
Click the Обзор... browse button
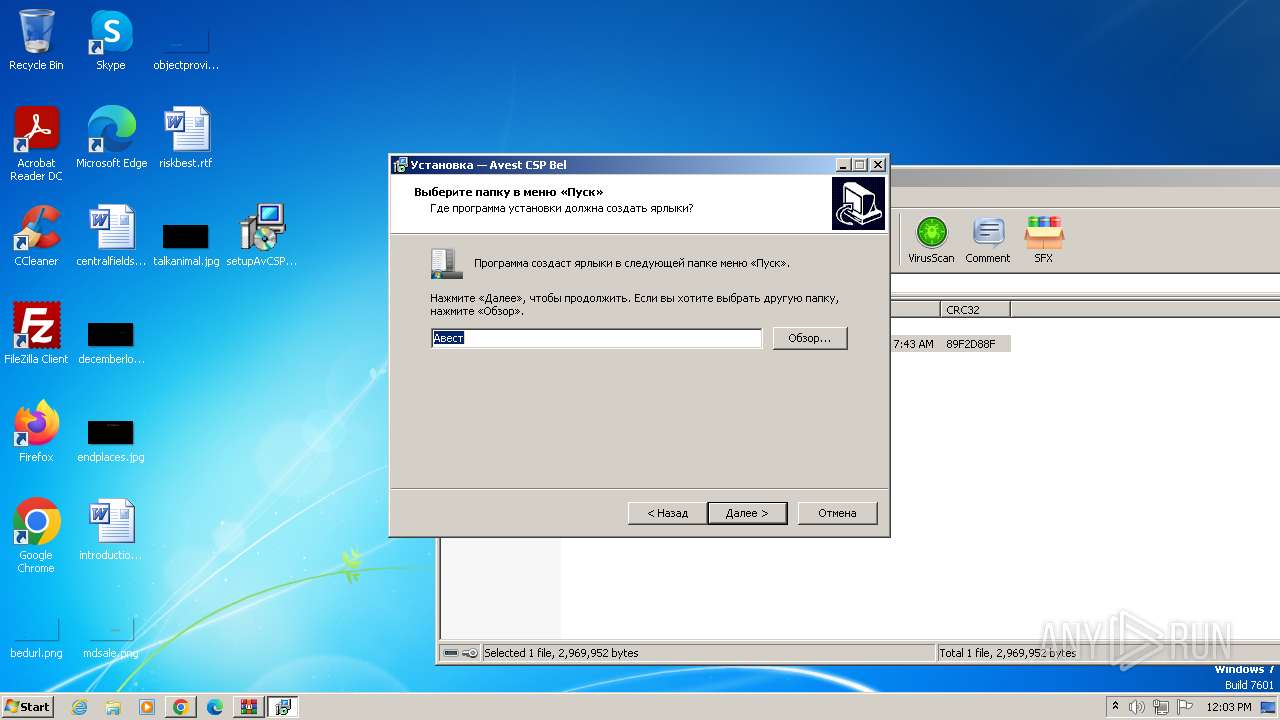pos(810,338)
